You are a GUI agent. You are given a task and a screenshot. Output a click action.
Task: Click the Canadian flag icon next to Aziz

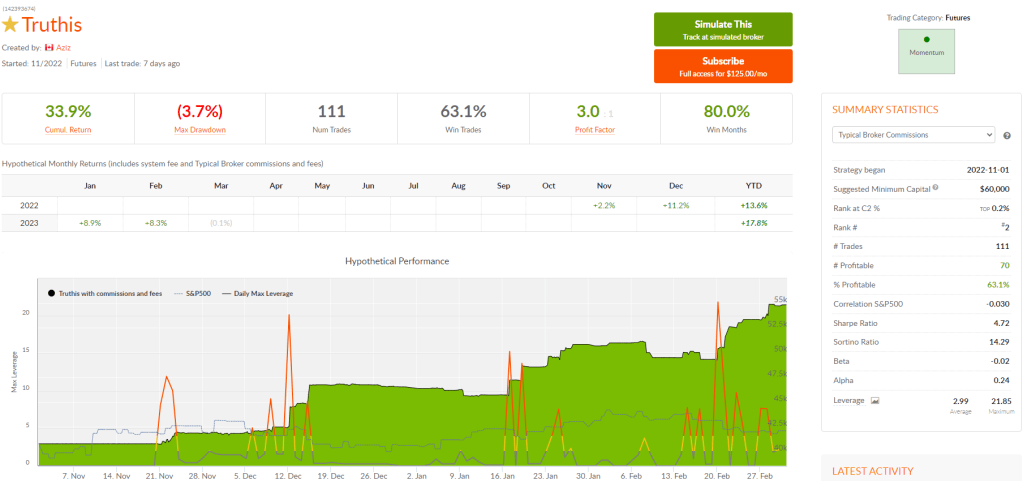point(51,47)
